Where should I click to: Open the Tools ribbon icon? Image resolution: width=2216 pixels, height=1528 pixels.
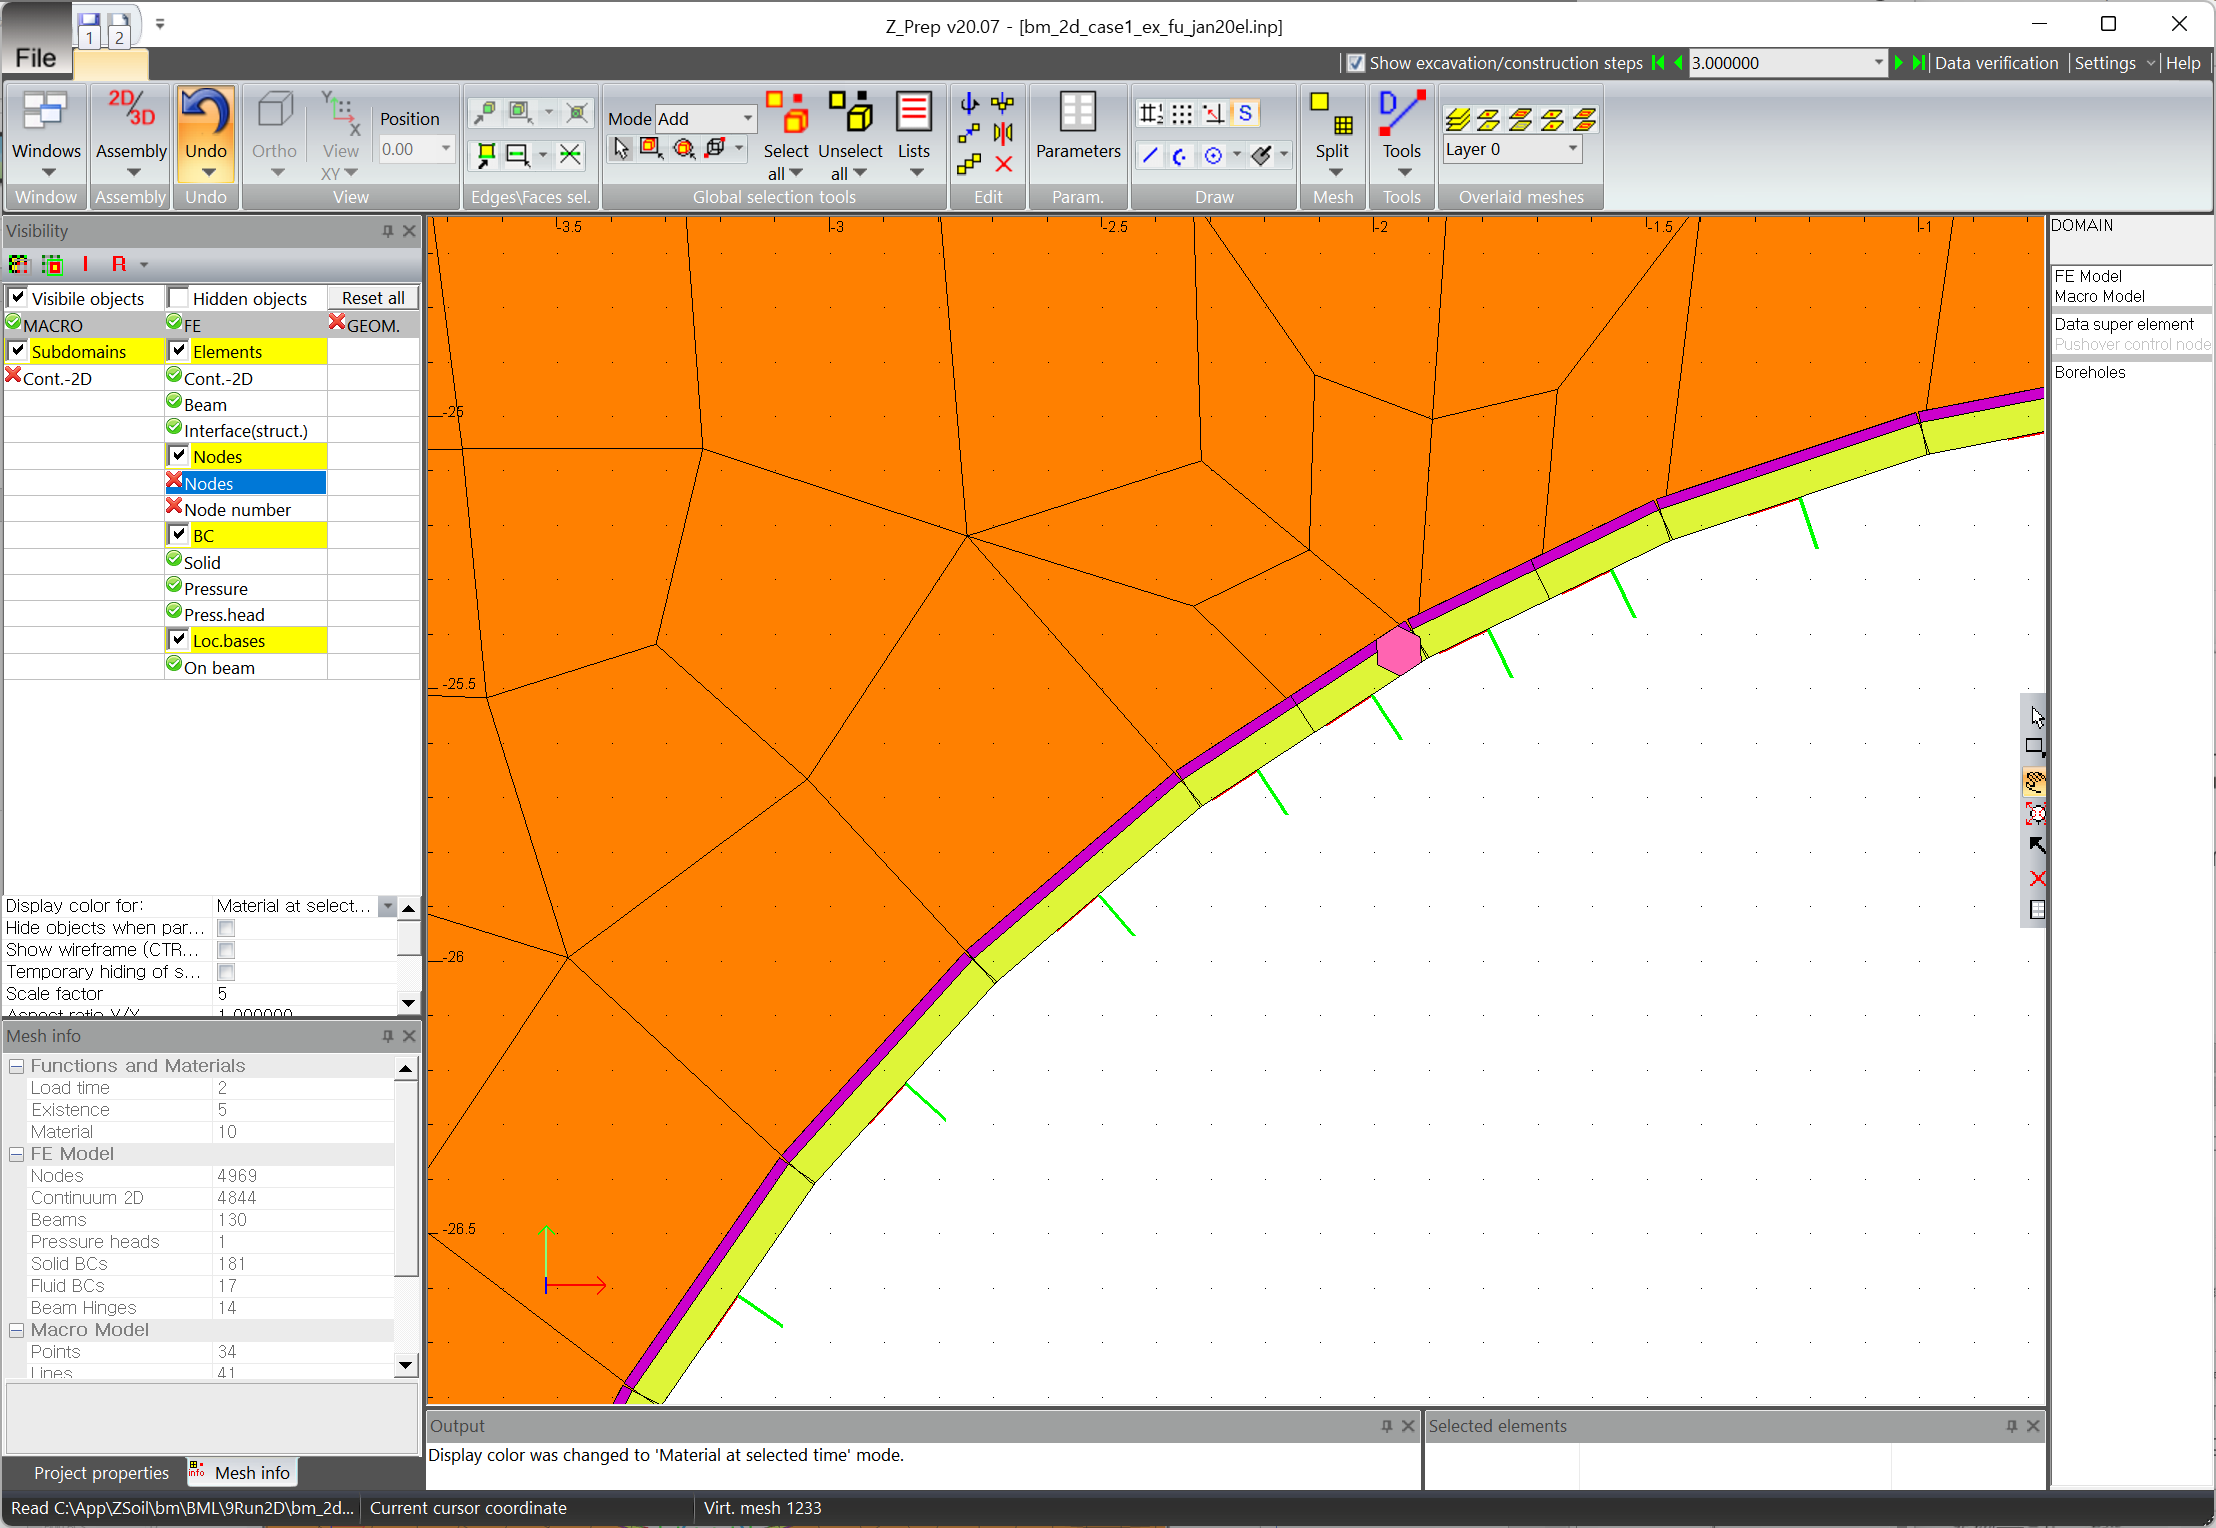(x=1401, y=113)
